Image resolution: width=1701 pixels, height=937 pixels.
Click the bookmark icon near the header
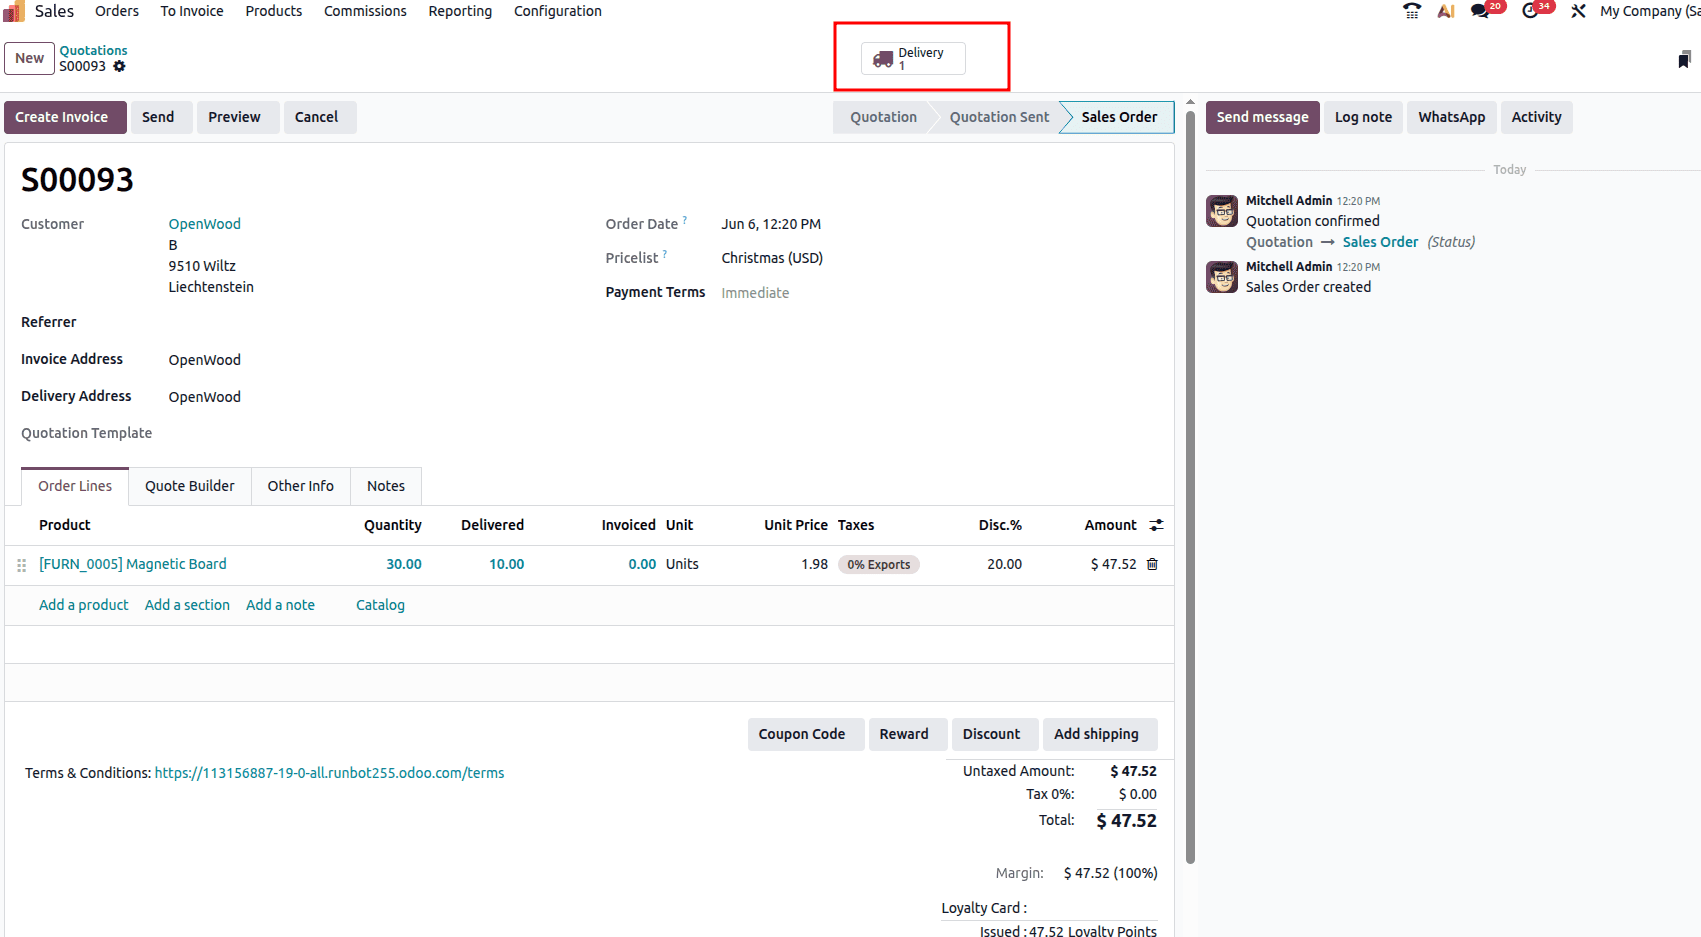pyautogui.click(x=1684, y=60)
